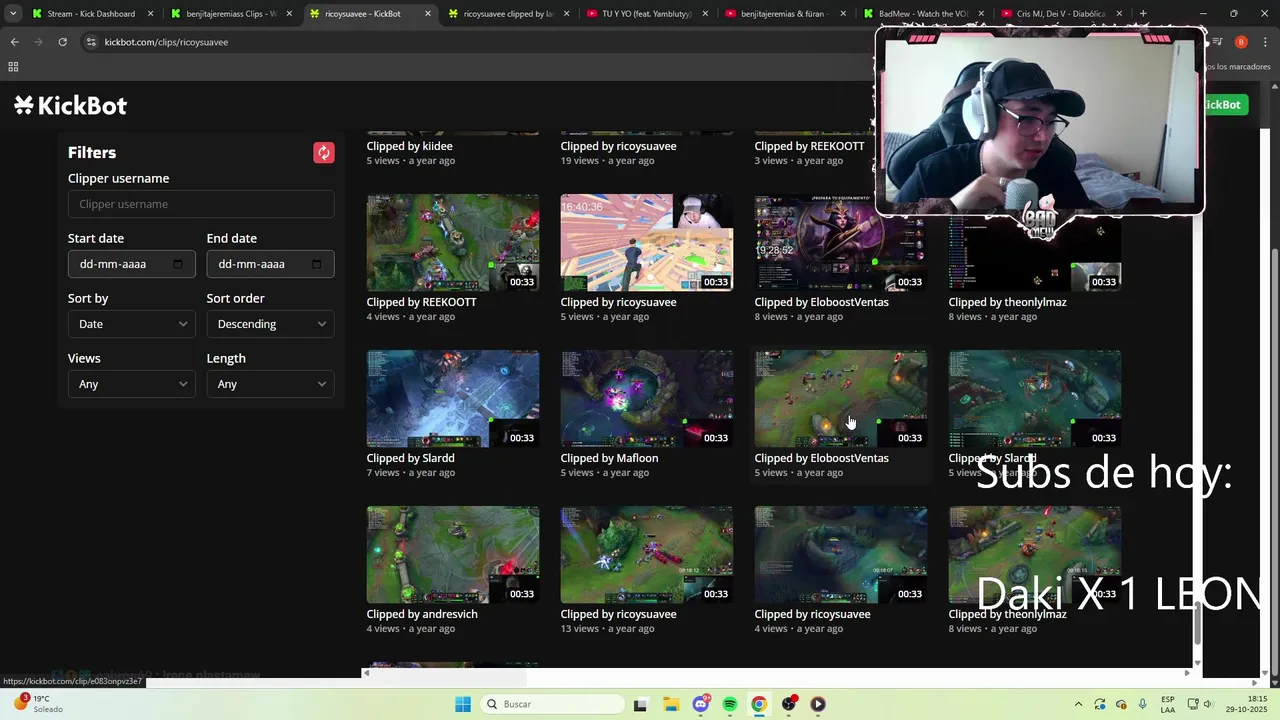Open the Sort order Descending dropdown

tap(270, 324)
